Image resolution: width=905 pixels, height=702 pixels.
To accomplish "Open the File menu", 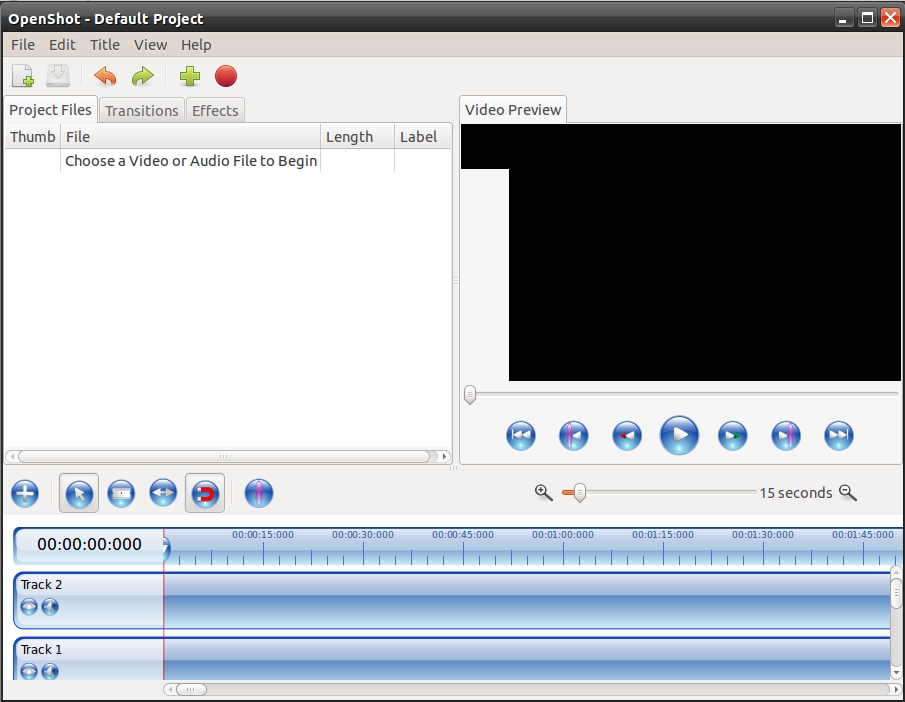I will (x=23, y=44).
